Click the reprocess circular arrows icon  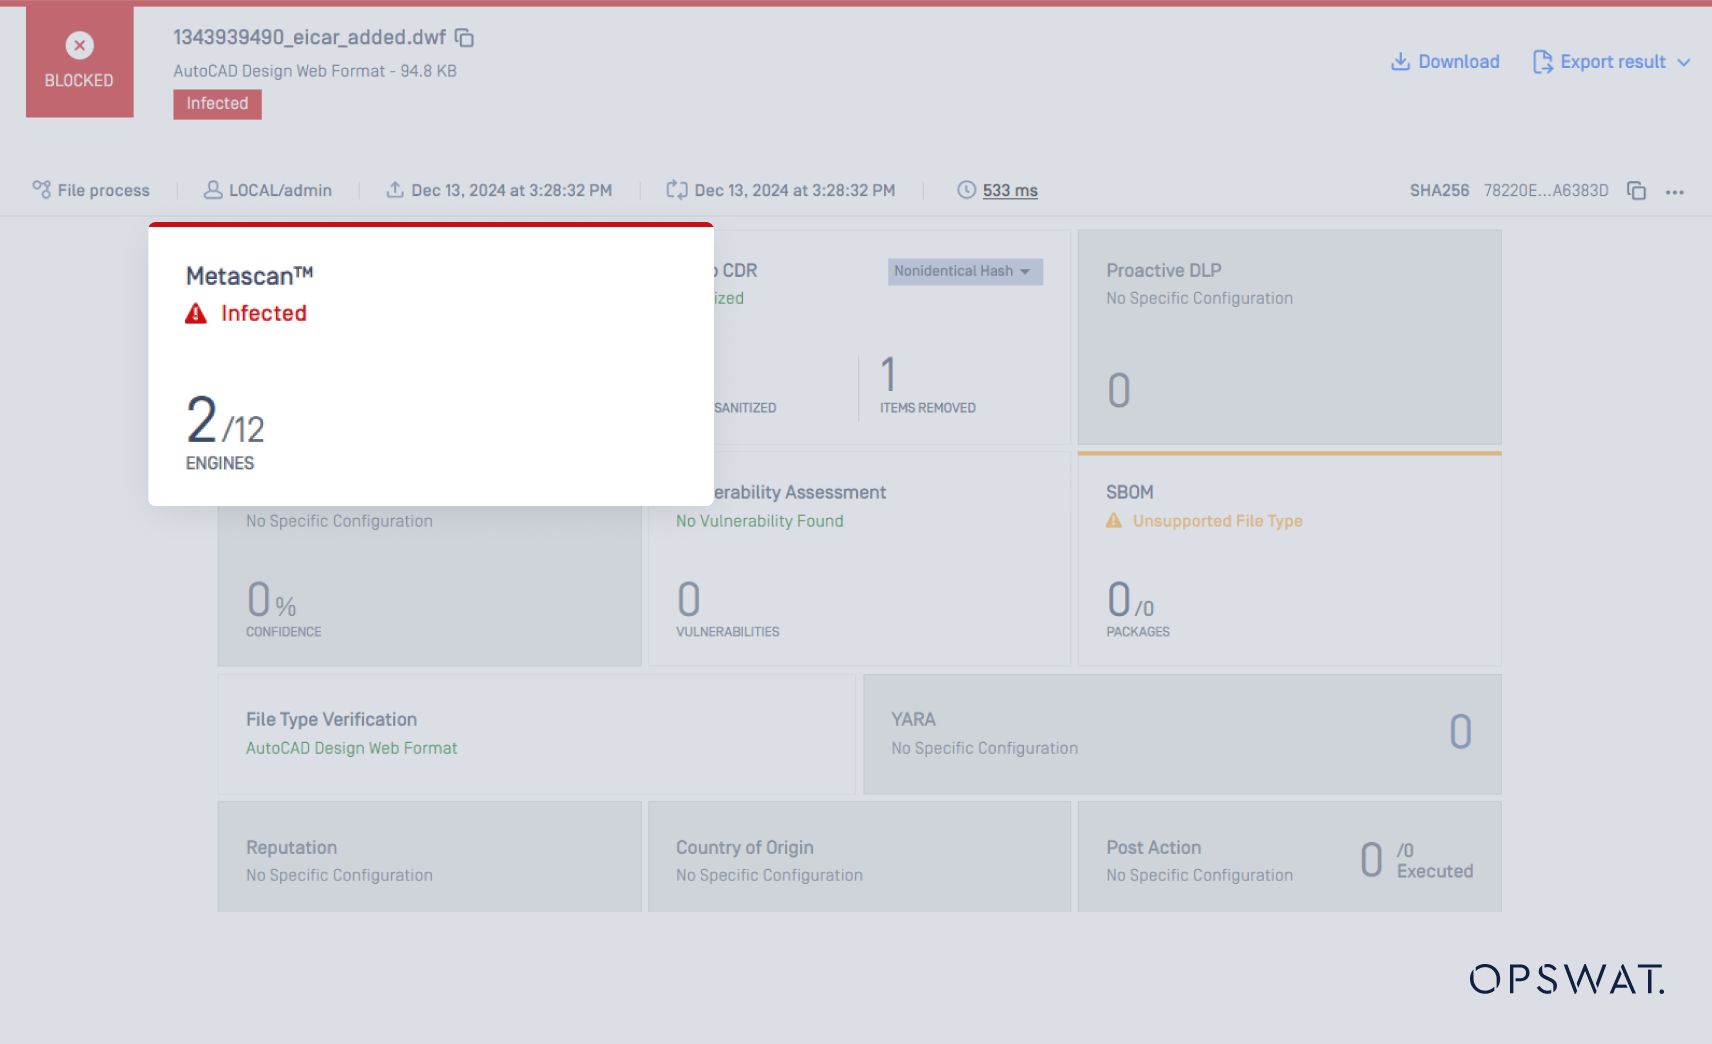coord(676,189)
